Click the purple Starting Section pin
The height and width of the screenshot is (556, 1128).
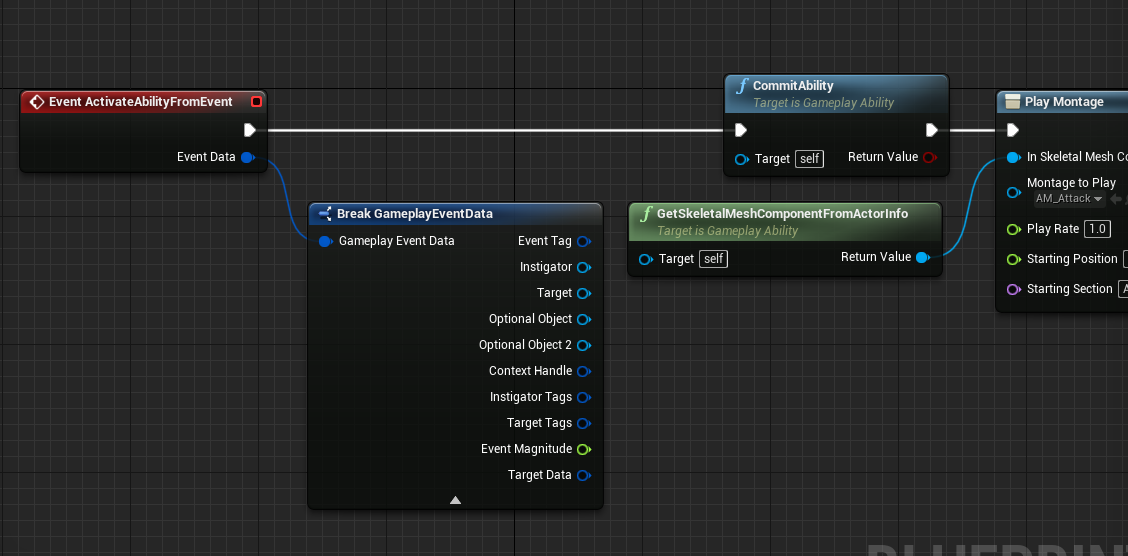[x=1014, y=289]
